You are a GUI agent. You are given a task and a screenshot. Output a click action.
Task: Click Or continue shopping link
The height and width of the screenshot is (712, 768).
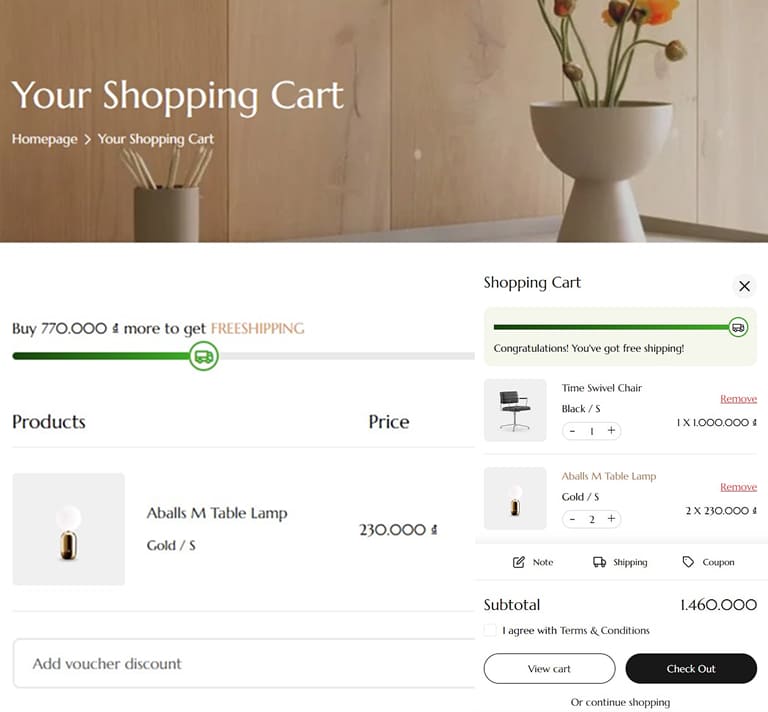click(620, 702)
